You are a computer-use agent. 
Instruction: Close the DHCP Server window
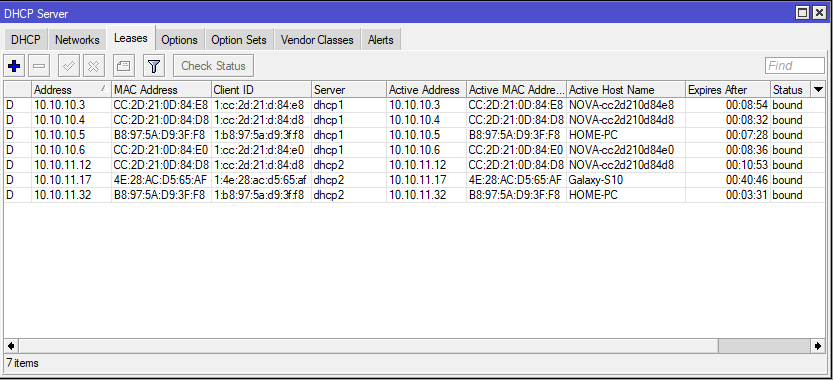coord(819,13)
